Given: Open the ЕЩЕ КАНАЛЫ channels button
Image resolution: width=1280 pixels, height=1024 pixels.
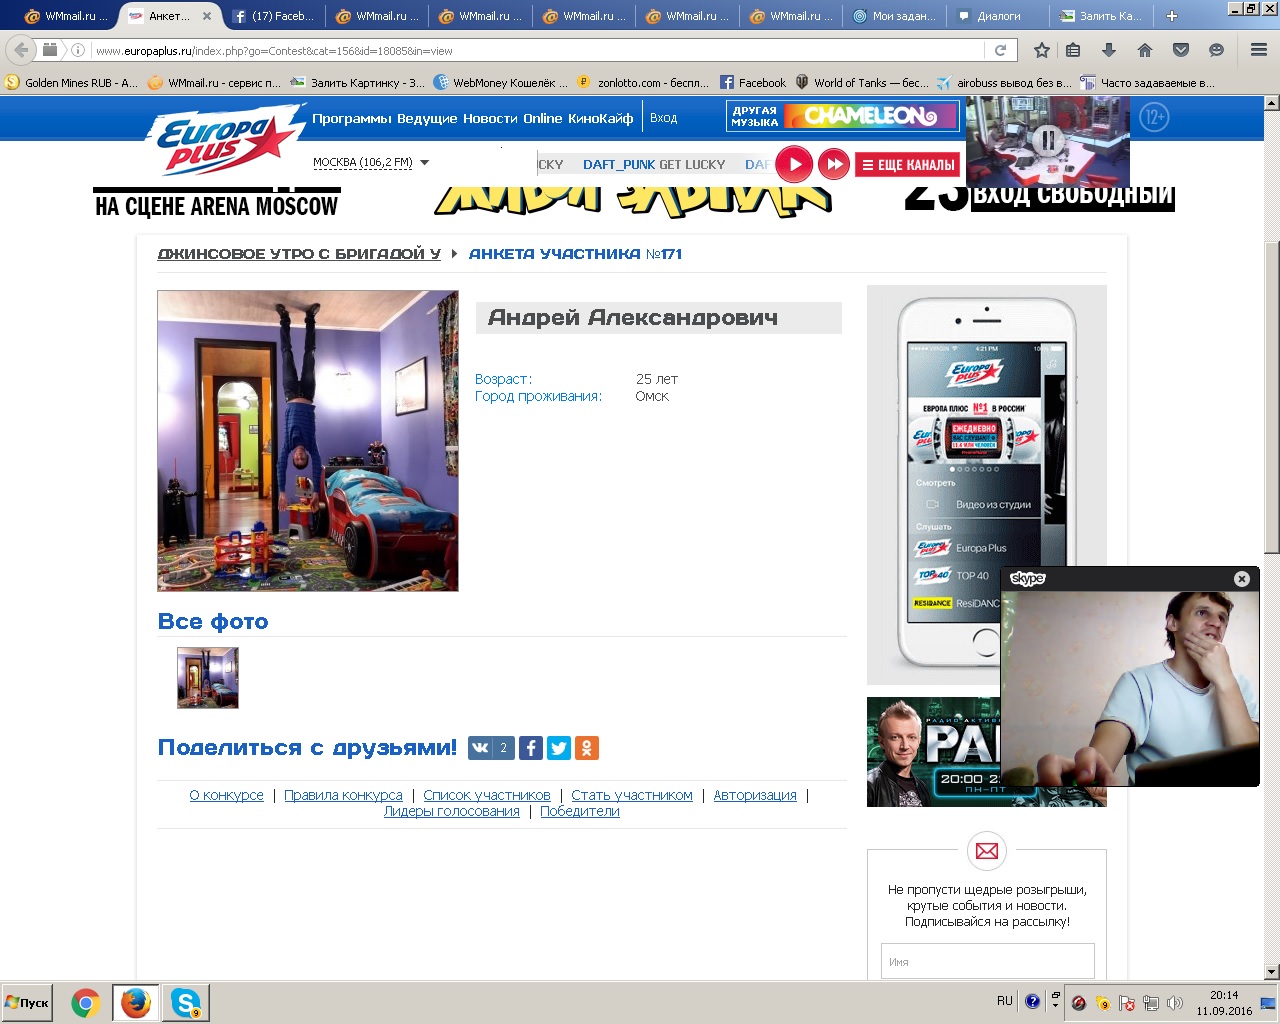Looking at the screenshot, I should coord(907,165).
